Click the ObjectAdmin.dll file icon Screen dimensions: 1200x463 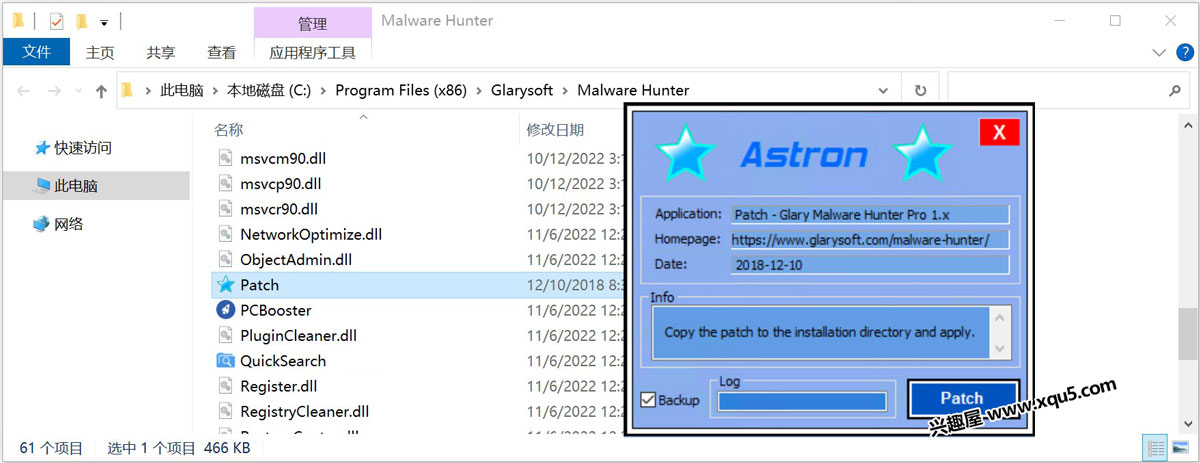(x=225, y=260)
